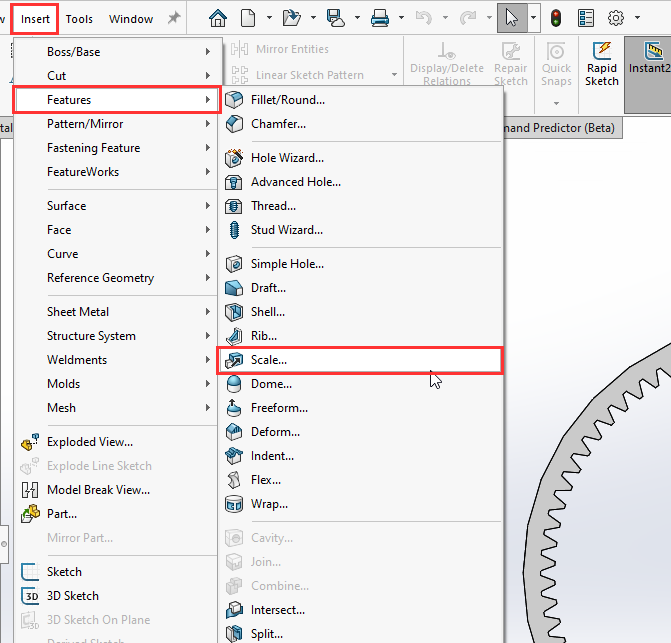Screen dimensions: 671x643
Task: Open dropdown arrow next to Options gear
Action: pyautogui.click(x=637, y=18)
